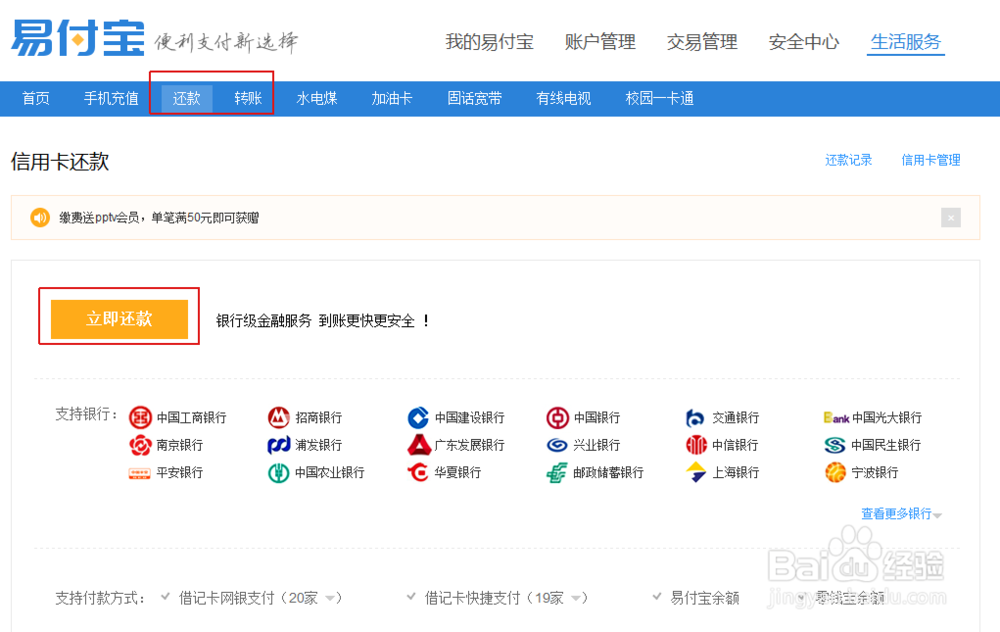Select the 转账 tab
The width and height of the screenshot is (1000, 632).
tap(248, 98)
